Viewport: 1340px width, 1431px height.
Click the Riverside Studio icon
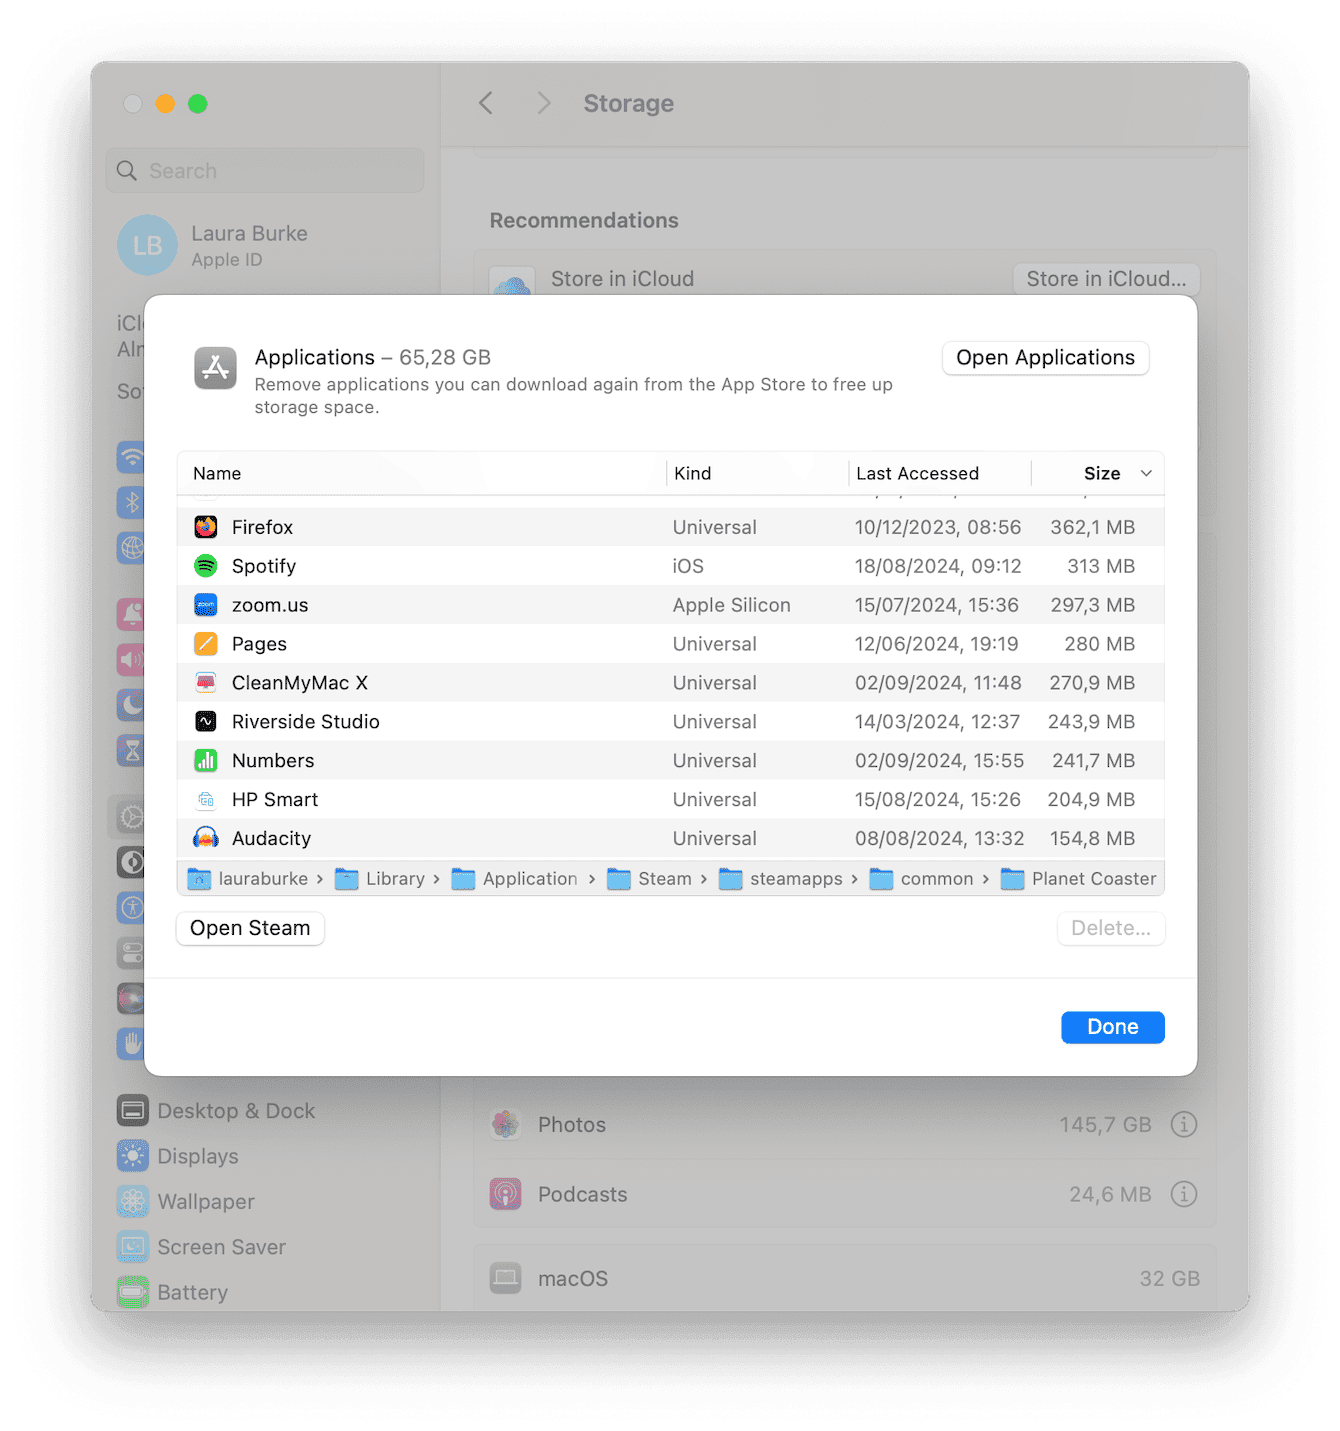pyautogui.click(x=205, y=721)
